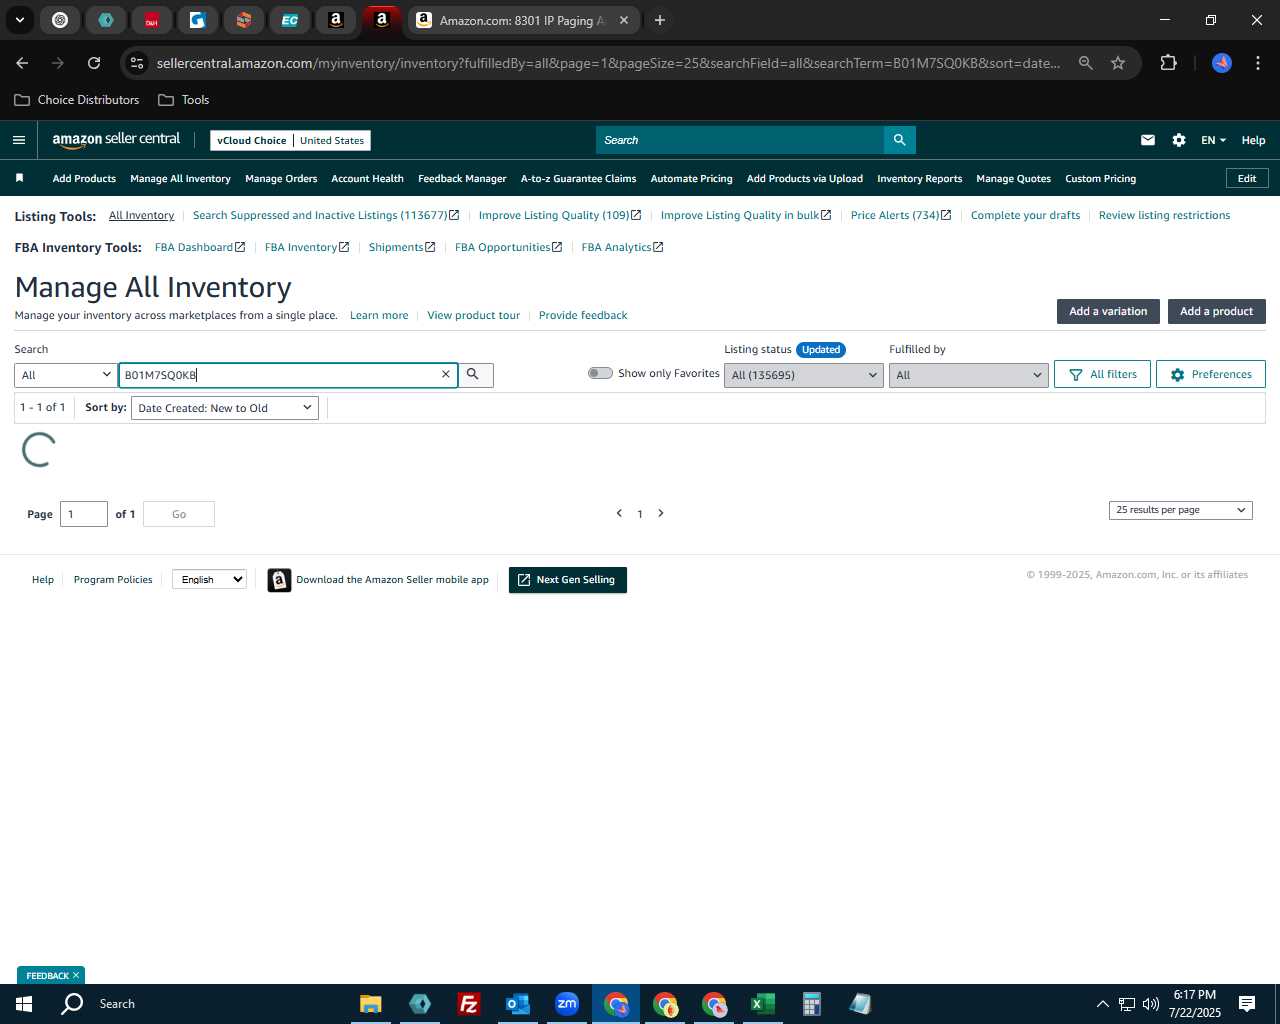Click the Edit navigation bar button

tap(1247, 178)
